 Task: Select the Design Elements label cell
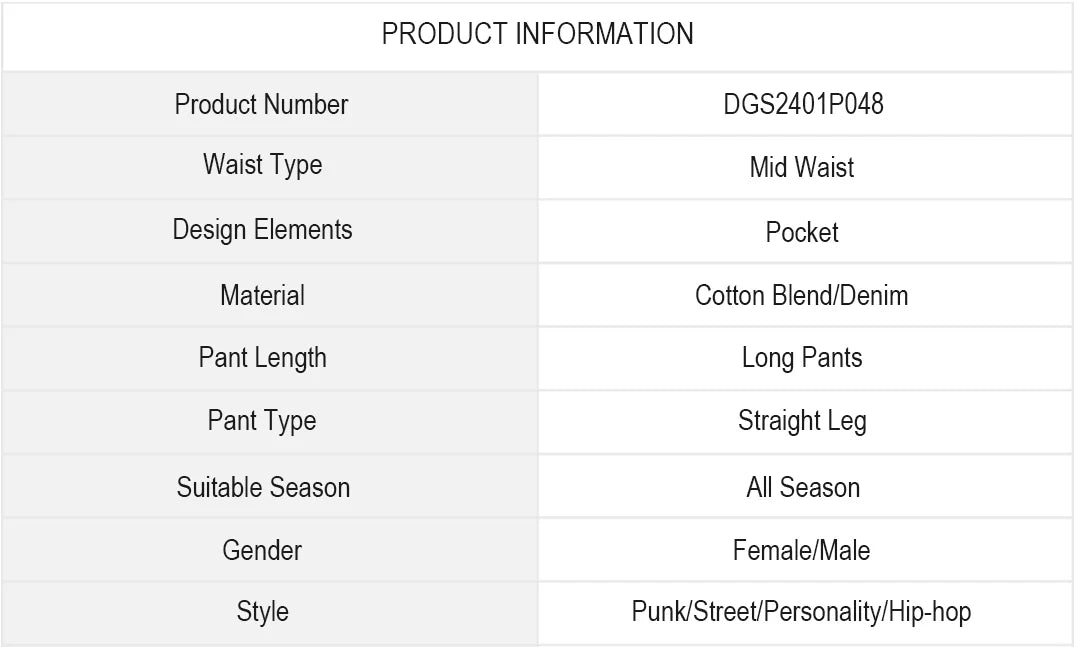[262, 230]
